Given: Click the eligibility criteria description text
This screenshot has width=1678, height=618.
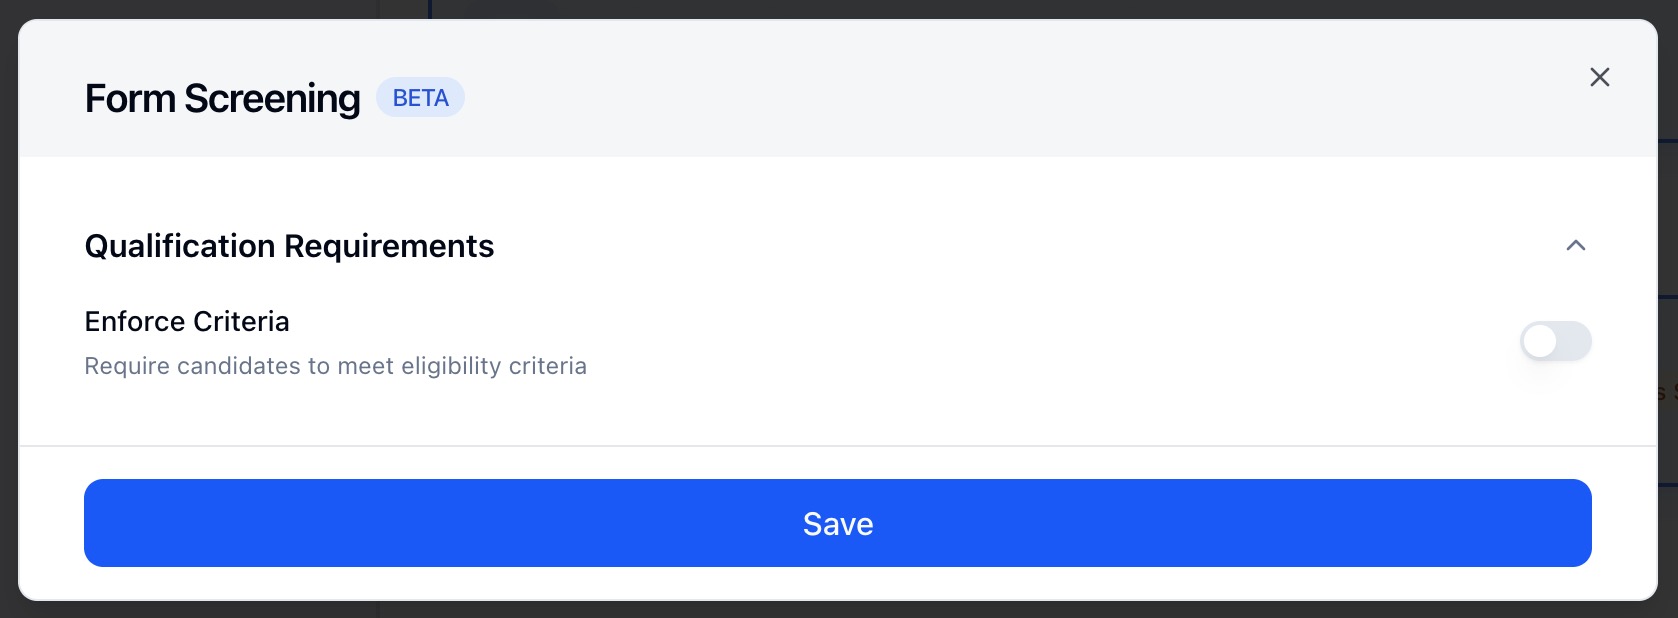Looking at the screenshot, I should coord(335,366).
